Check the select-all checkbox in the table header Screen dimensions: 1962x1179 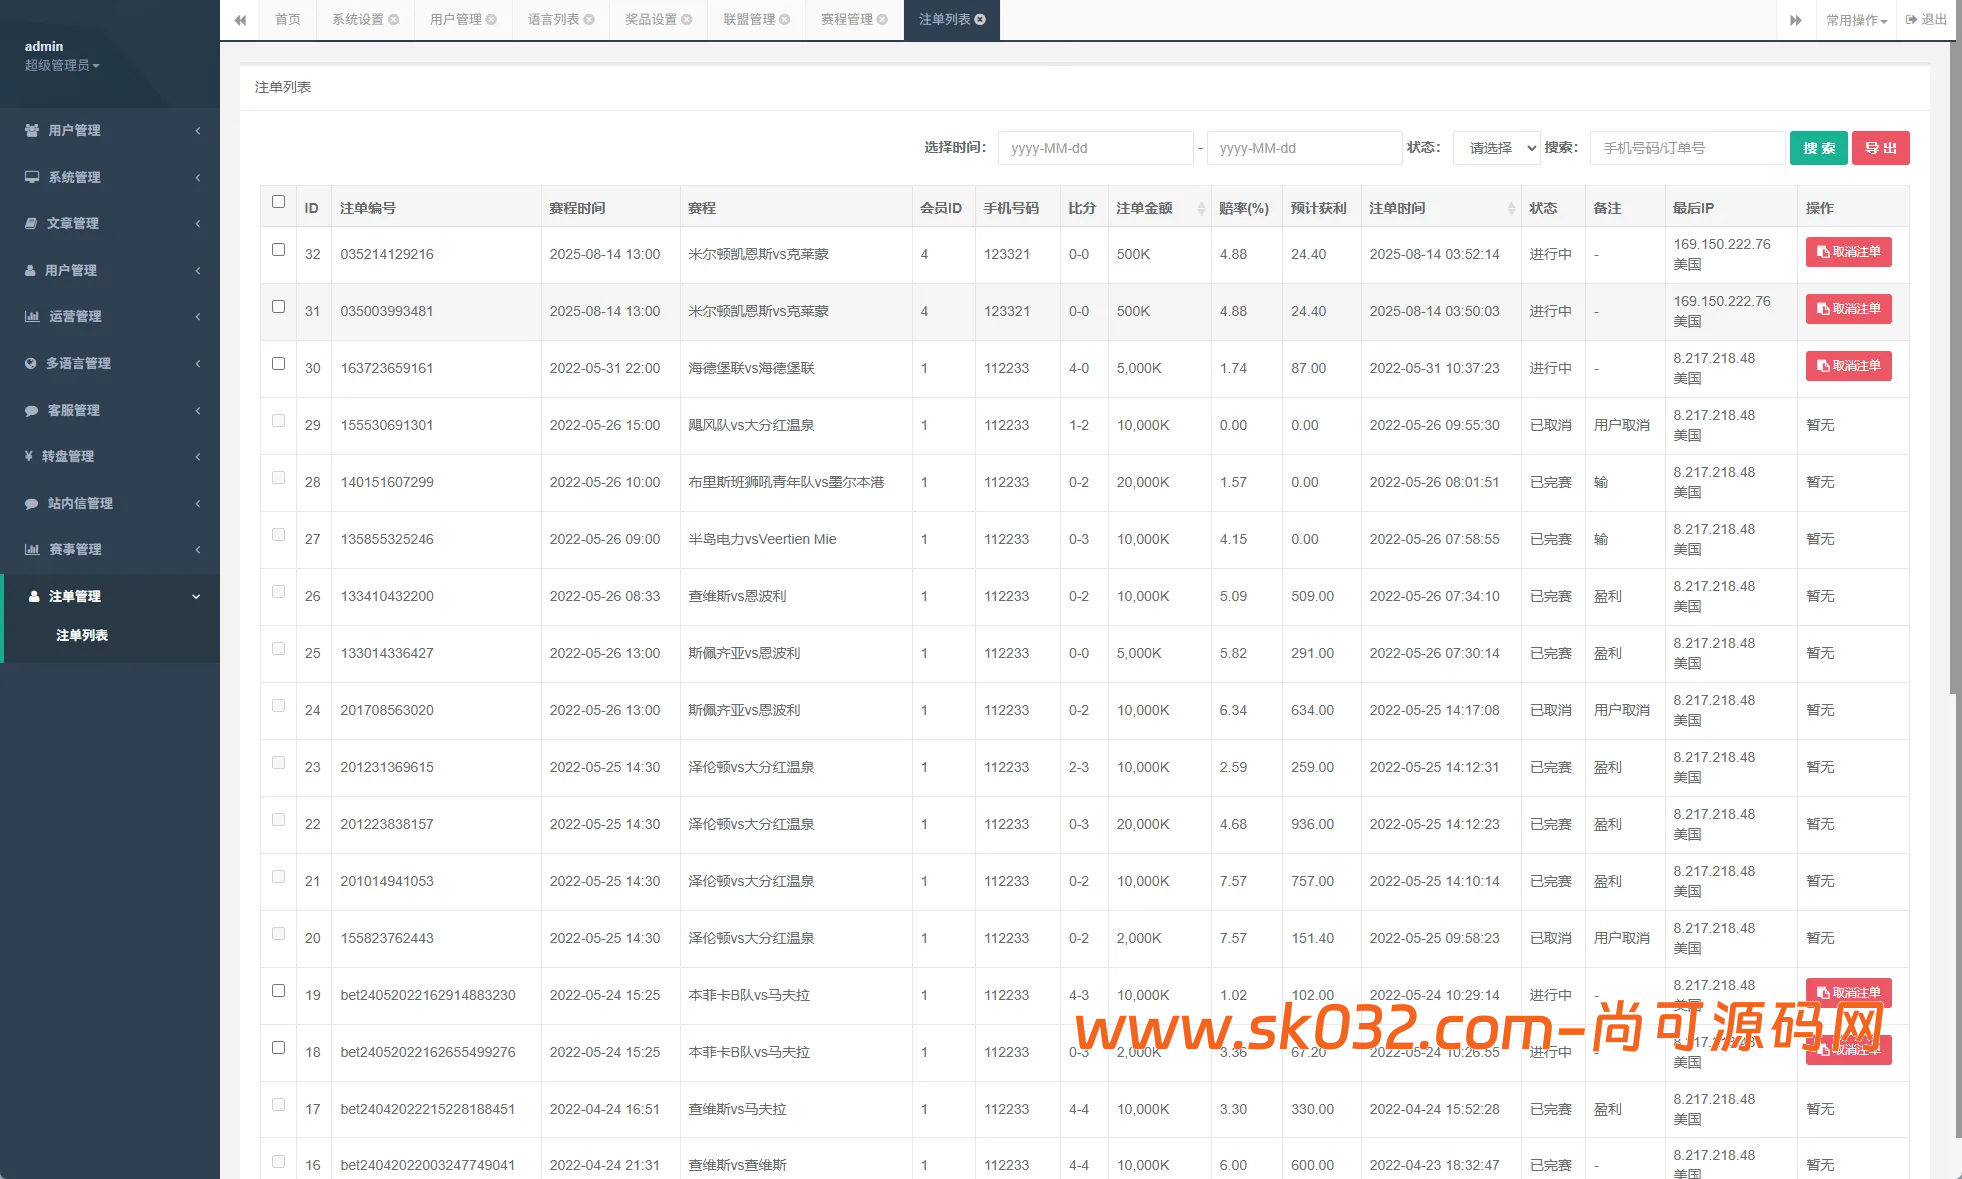point(278,202)
